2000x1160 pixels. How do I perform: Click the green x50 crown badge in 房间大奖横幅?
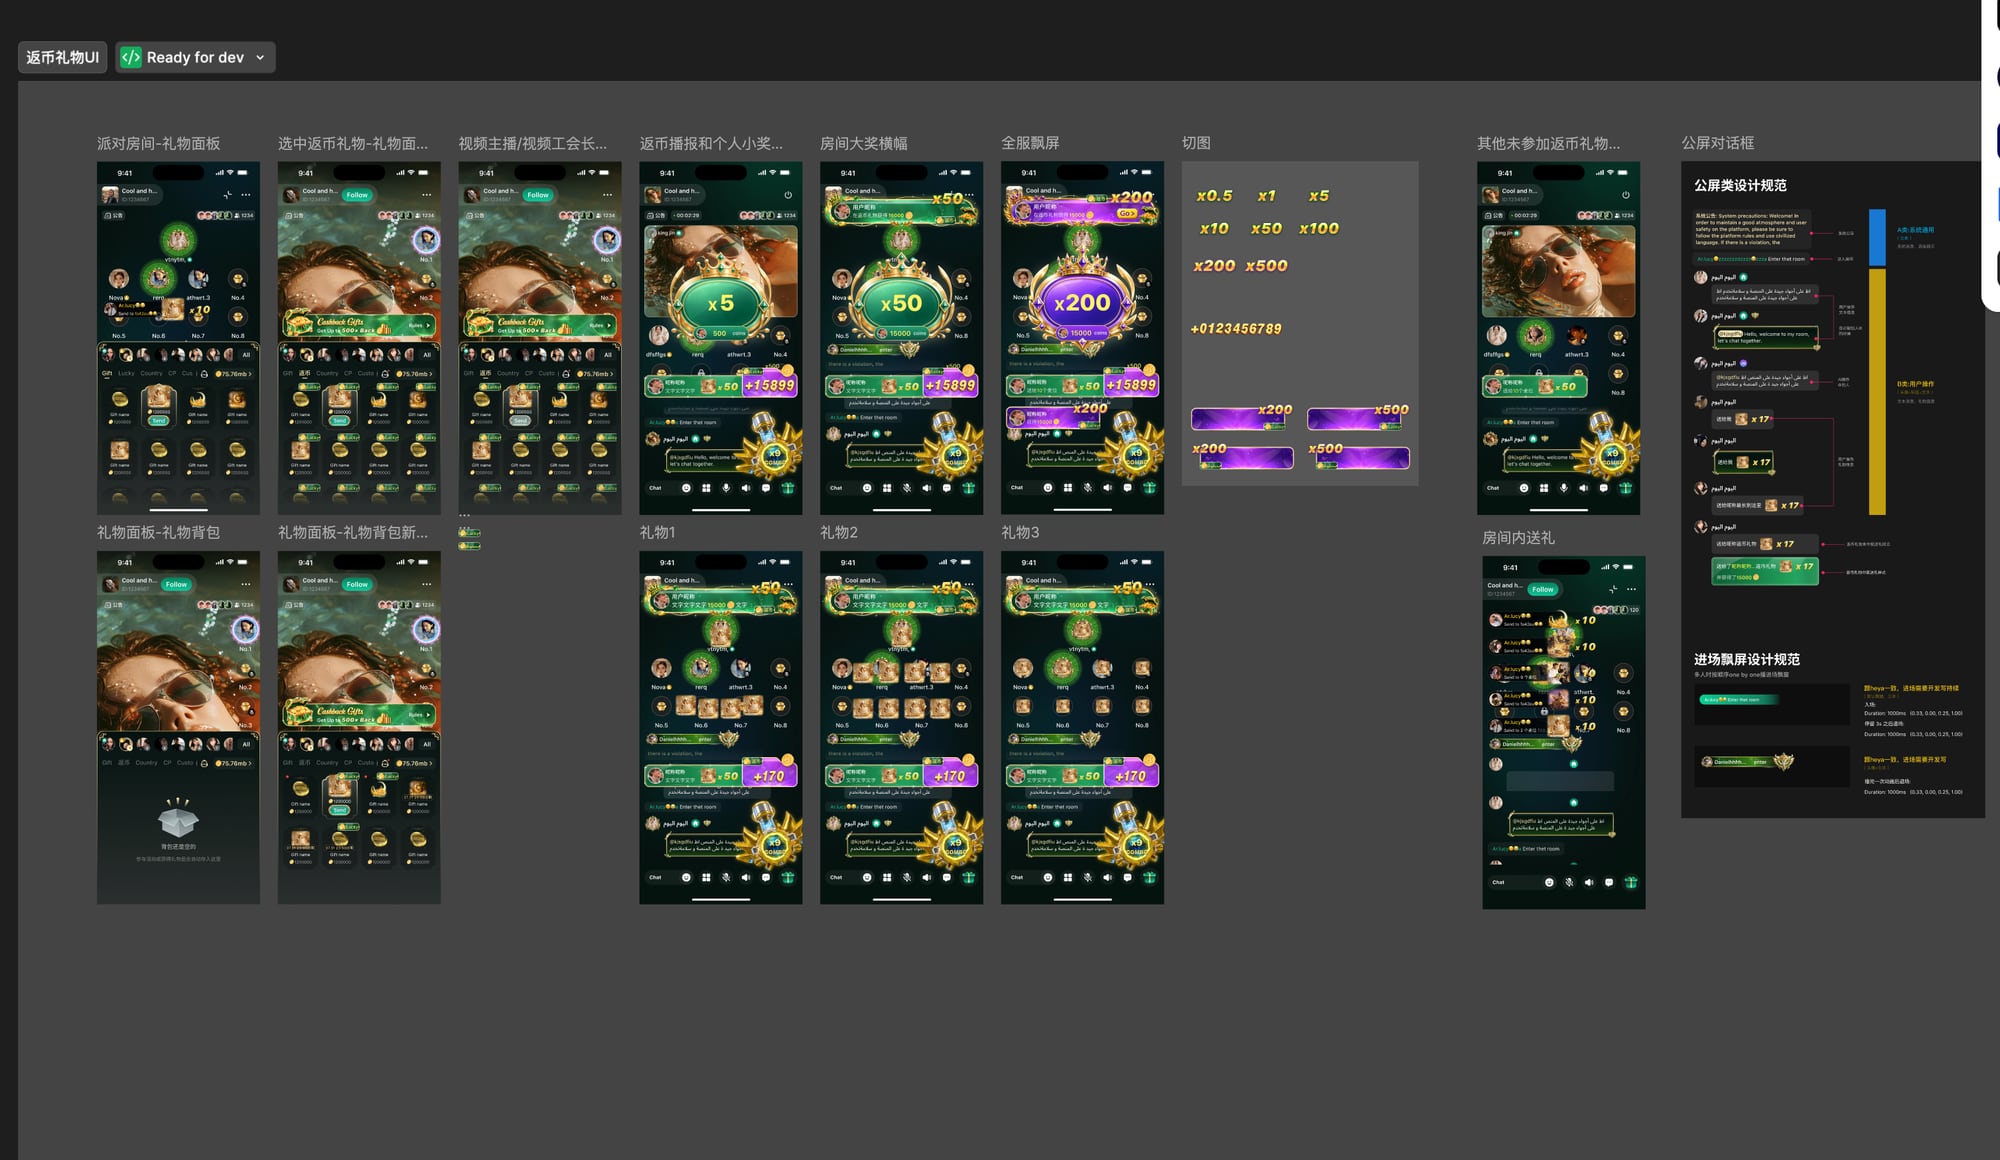901,302
